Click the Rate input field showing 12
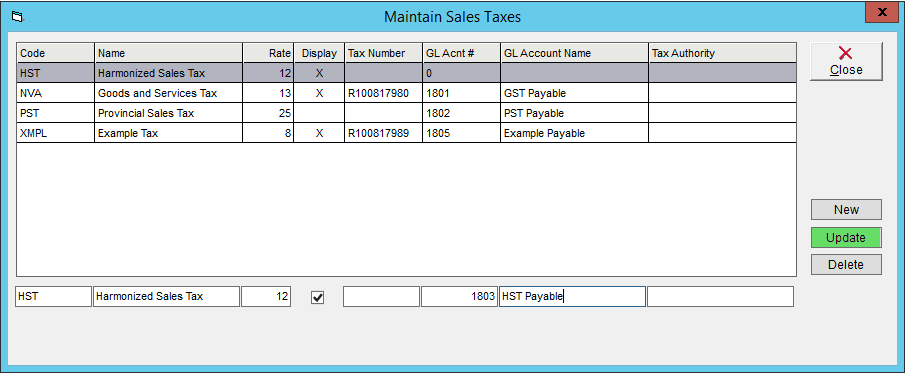The image size is (907, 374). click(266, 297)
